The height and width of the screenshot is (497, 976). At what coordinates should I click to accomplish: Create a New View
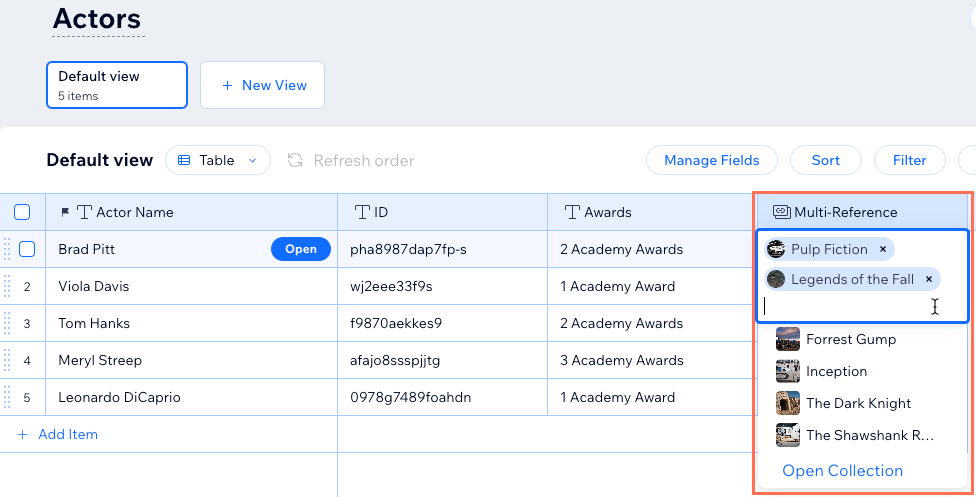[262, 85]
